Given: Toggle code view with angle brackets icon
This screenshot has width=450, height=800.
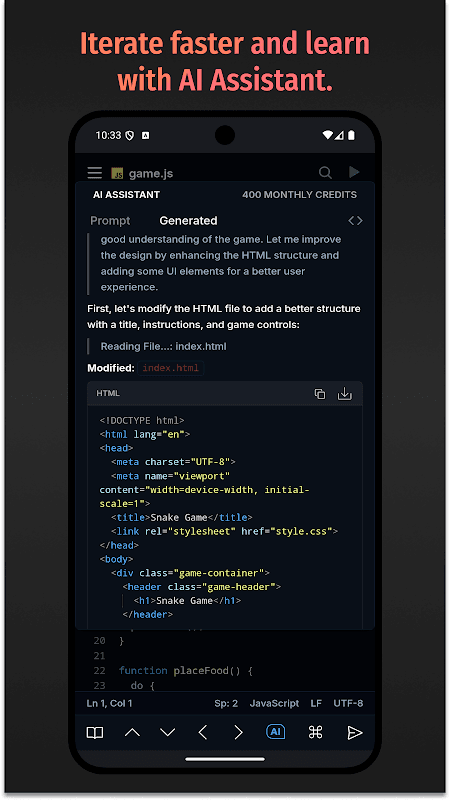Looking at the screenshot, I should [x=355, y=220].
